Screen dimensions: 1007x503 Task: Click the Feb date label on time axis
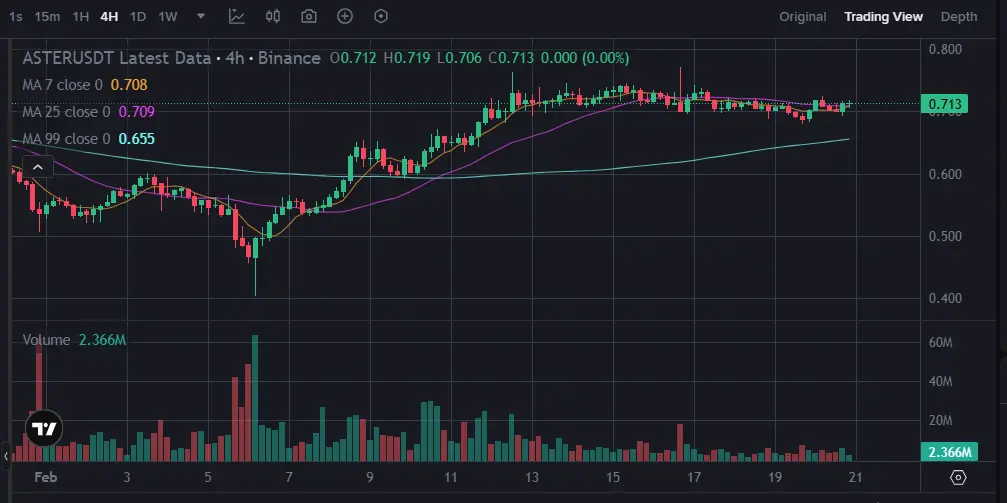click(46, 477)
